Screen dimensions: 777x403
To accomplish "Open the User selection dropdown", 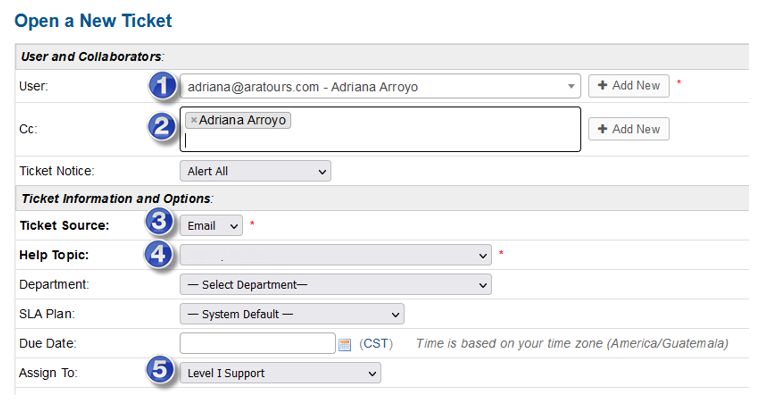I will click(380, 87).
